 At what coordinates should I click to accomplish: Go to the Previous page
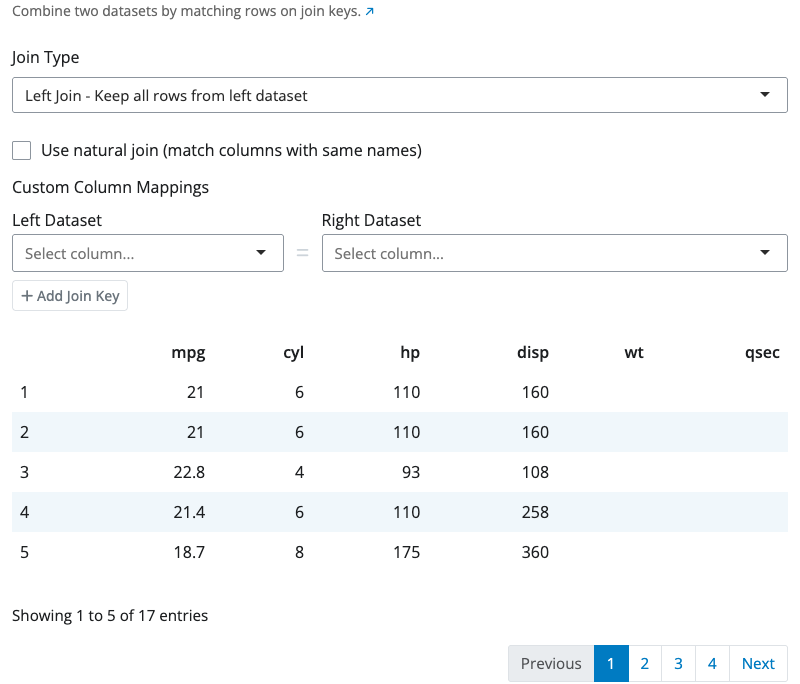[x=551, y=664]
